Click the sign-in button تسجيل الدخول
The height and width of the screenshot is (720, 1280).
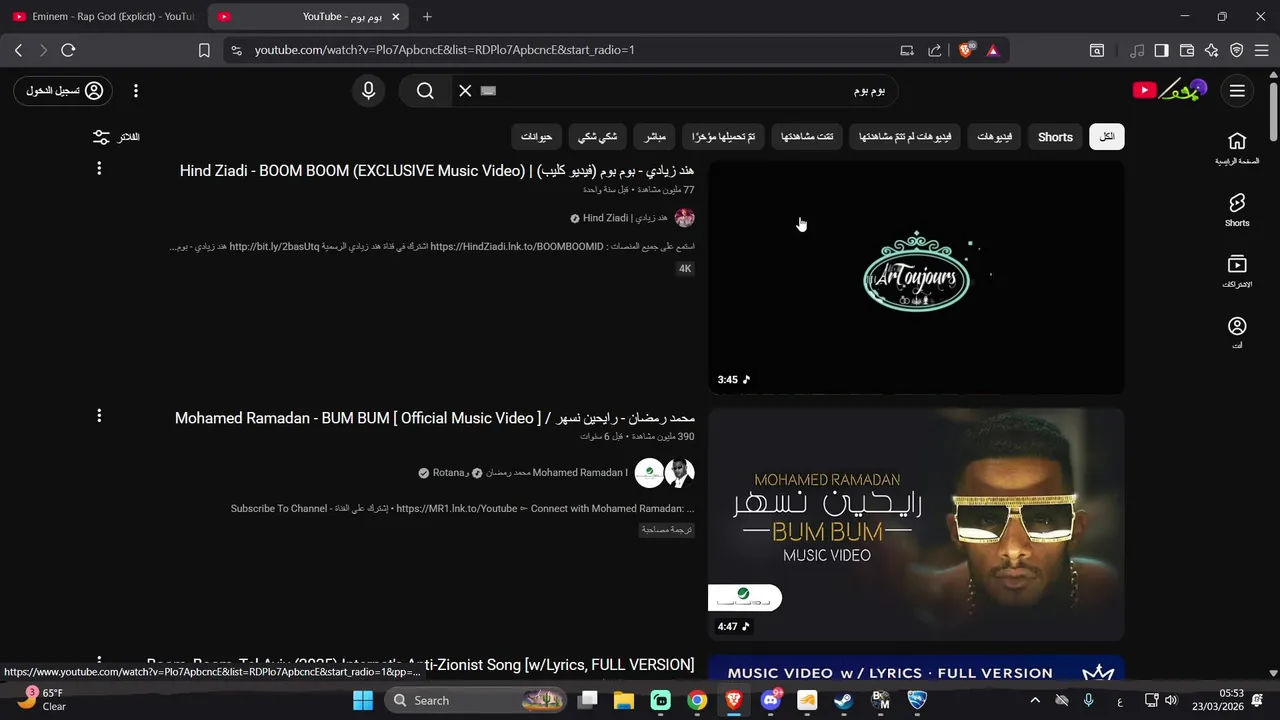pyautogui.click(x=63, y=91)
